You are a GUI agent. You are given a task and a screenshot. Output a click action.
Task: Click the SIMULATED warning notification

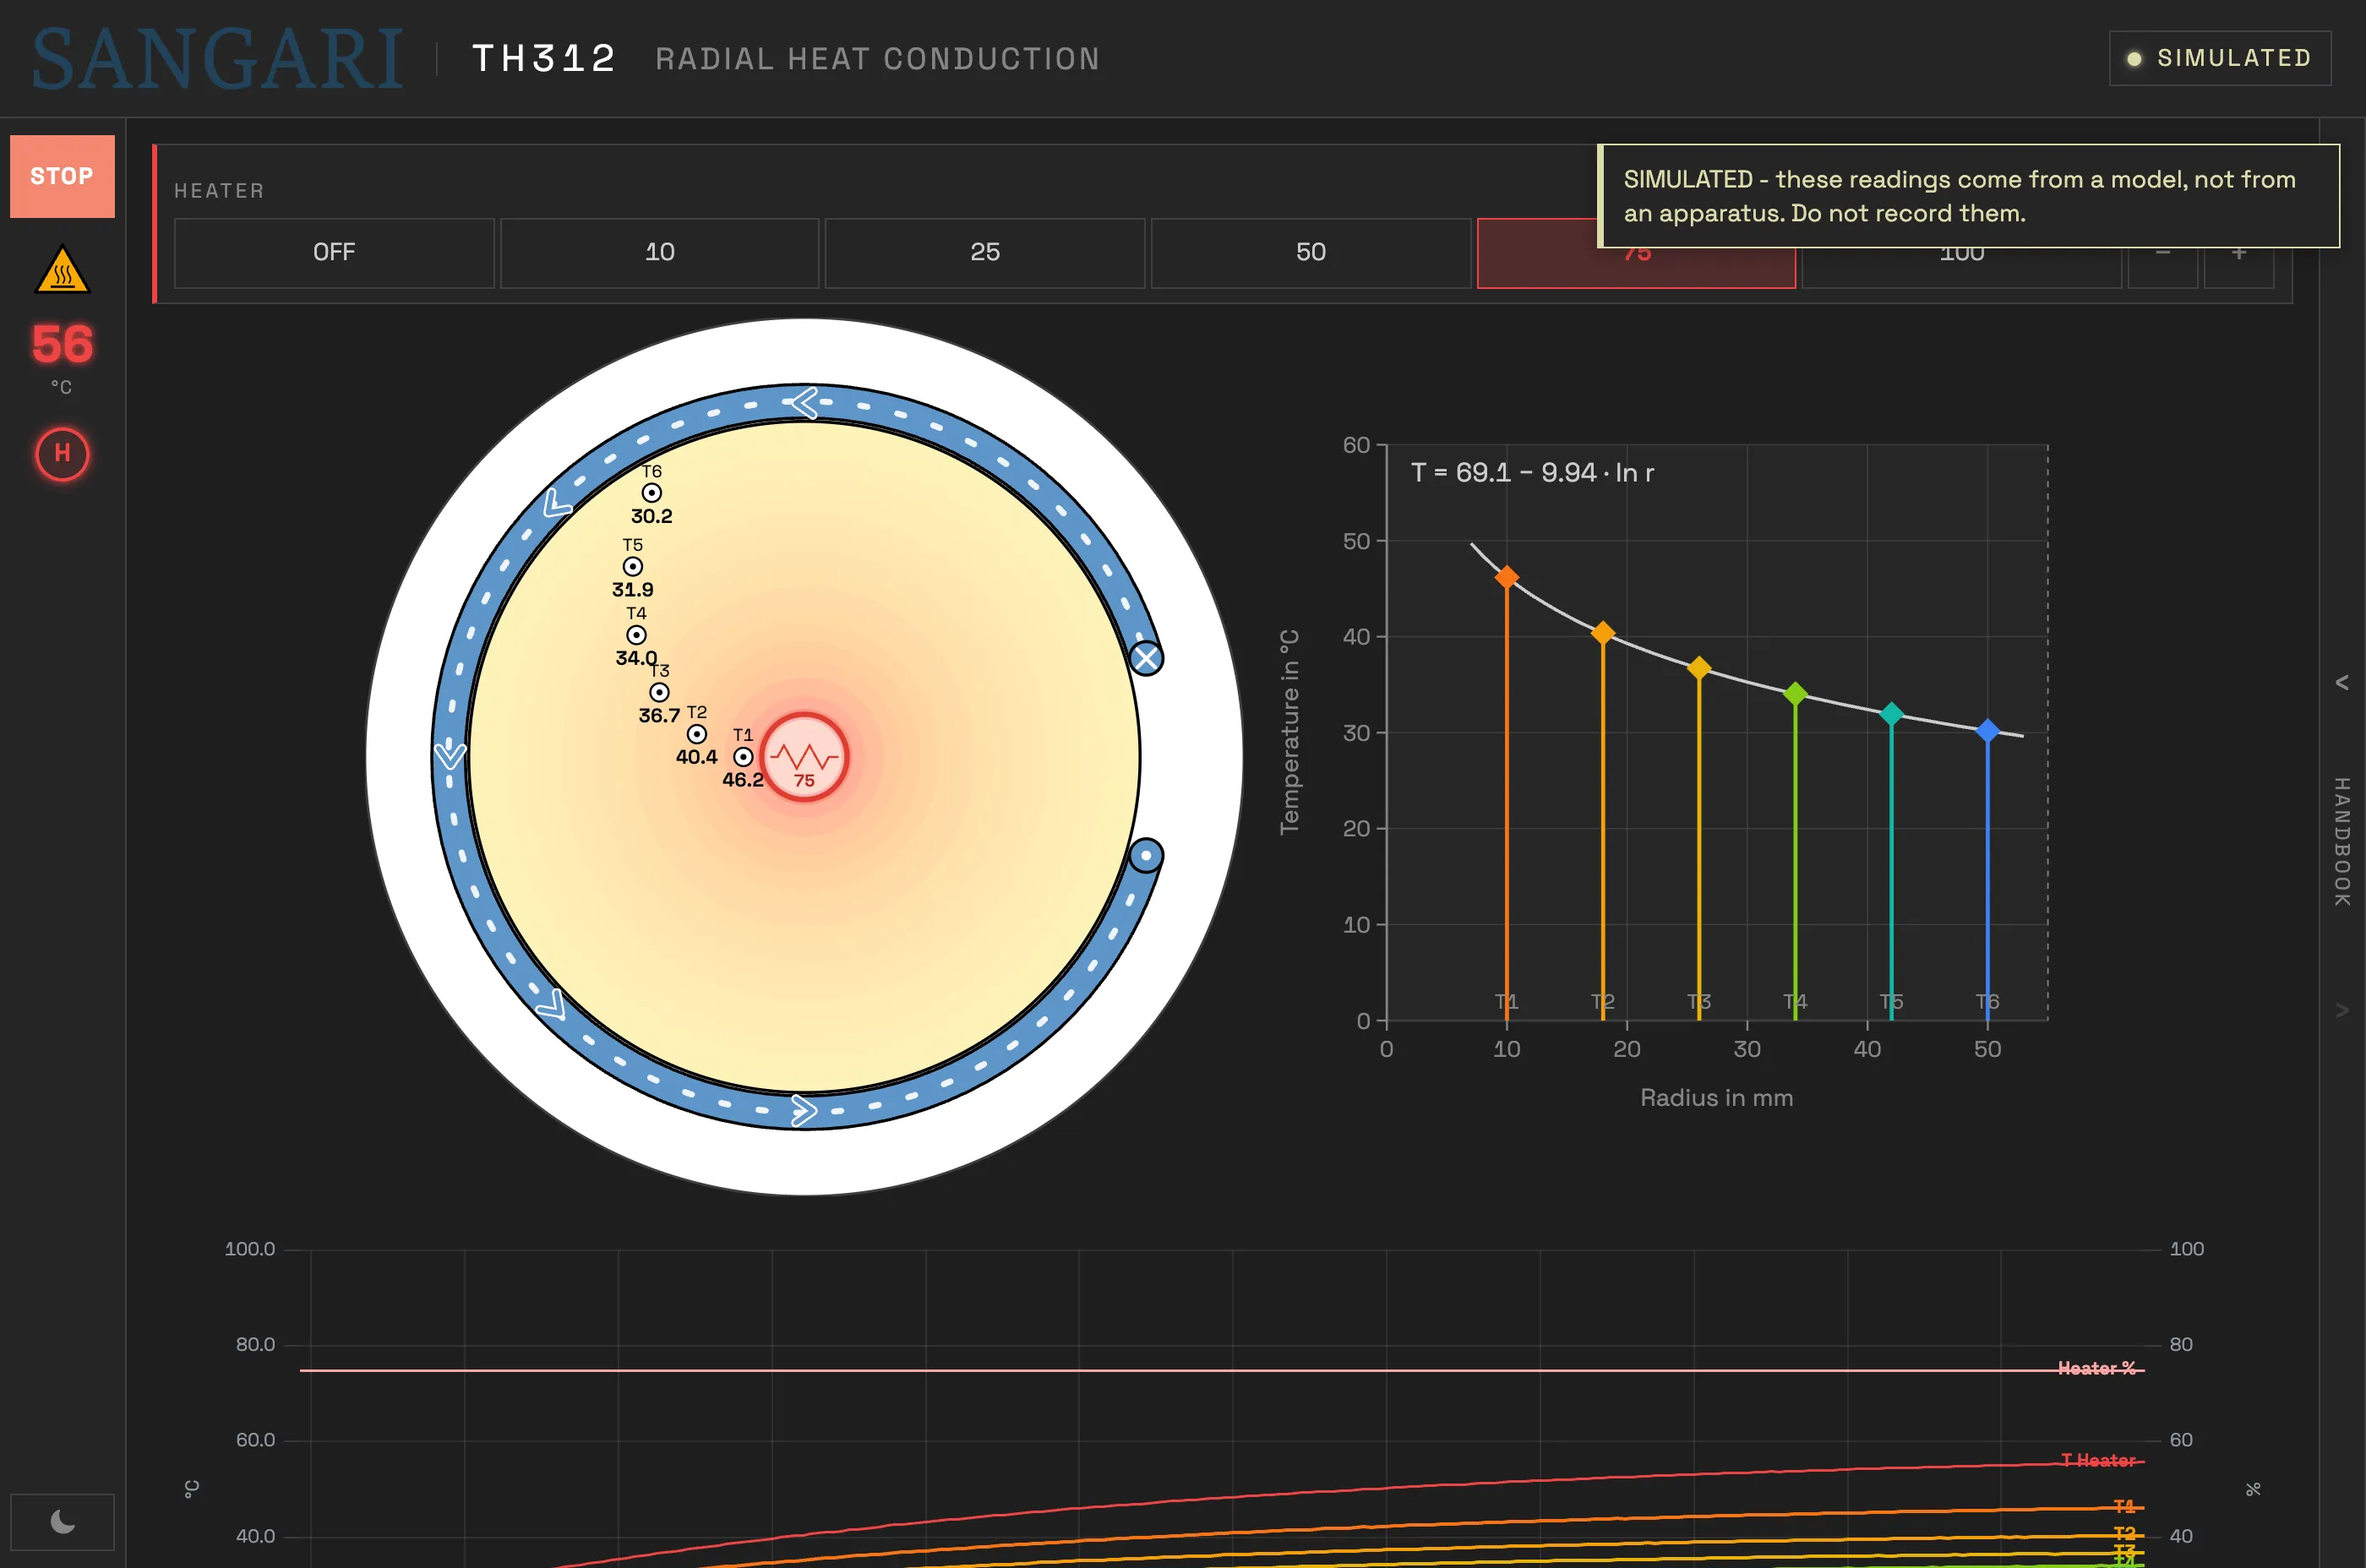point(1968,196)
